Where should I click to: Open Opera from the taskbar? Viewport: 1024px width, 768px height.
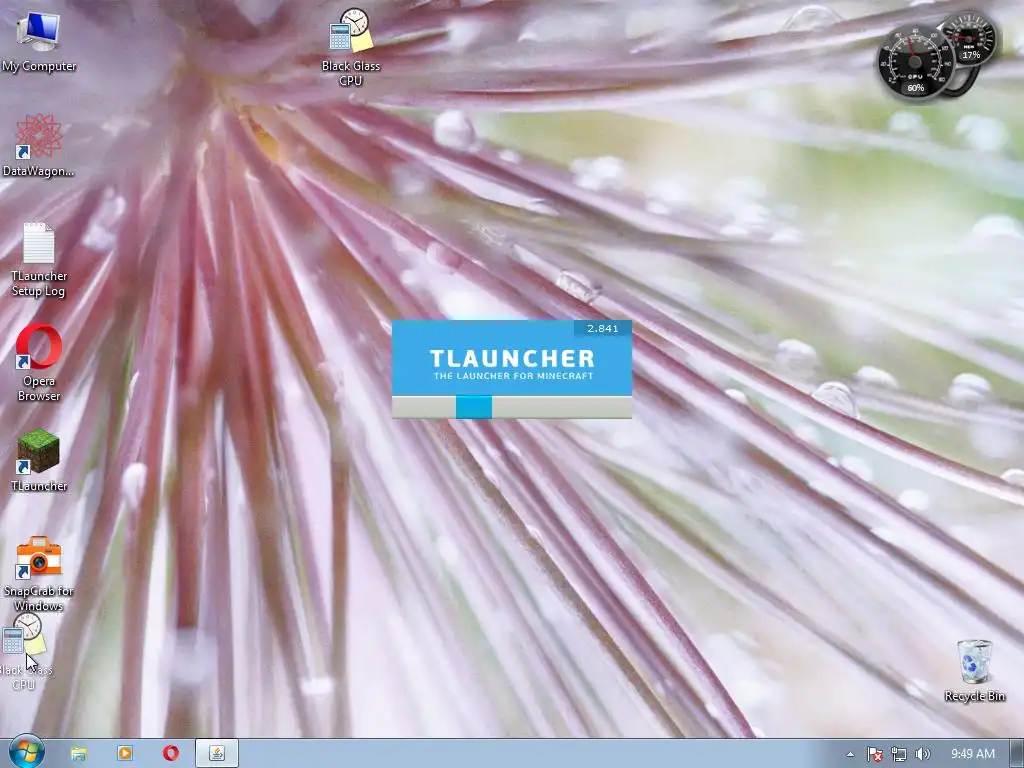click(171, 754)
